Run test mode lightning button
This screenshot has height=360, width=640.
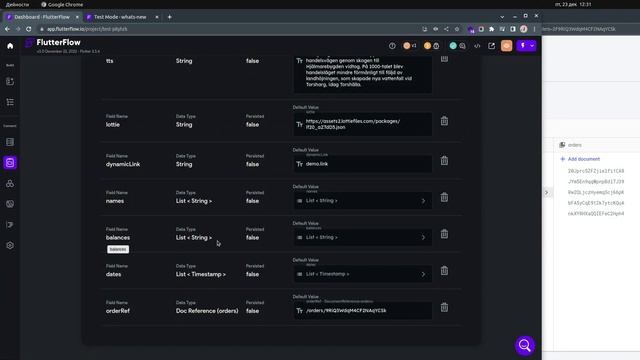(522, 46)
